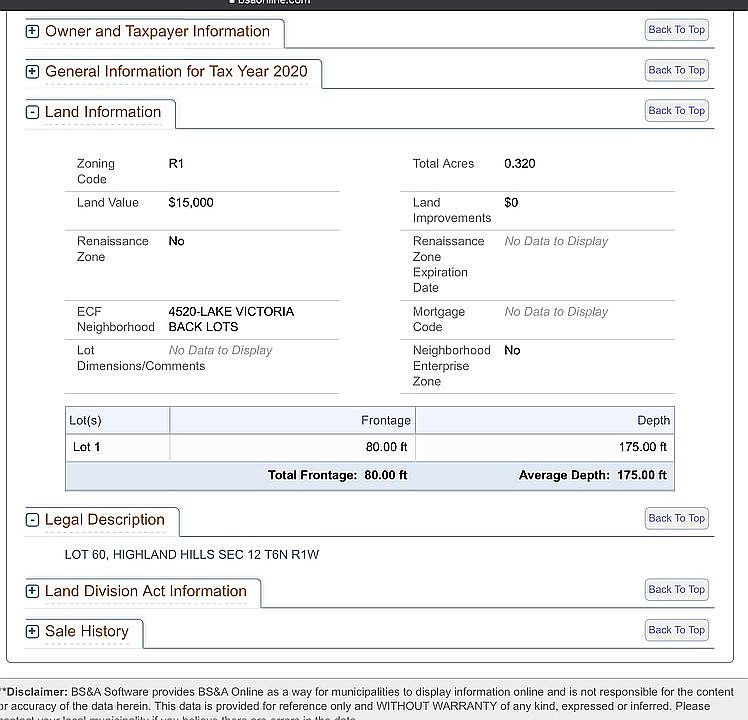Select the Lot 1 row cell
The image size is (748, 720).
click(x=117, y=448)
